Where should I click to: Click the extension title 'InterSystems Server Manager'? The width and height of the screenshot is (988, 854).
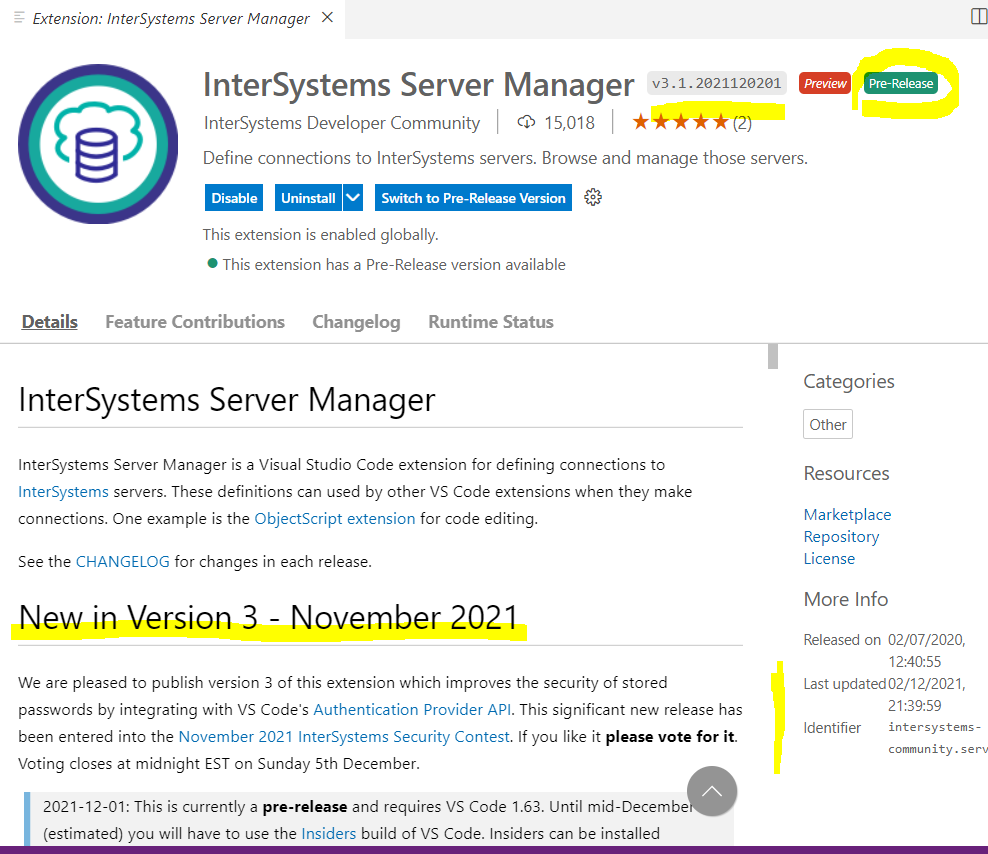418,84
